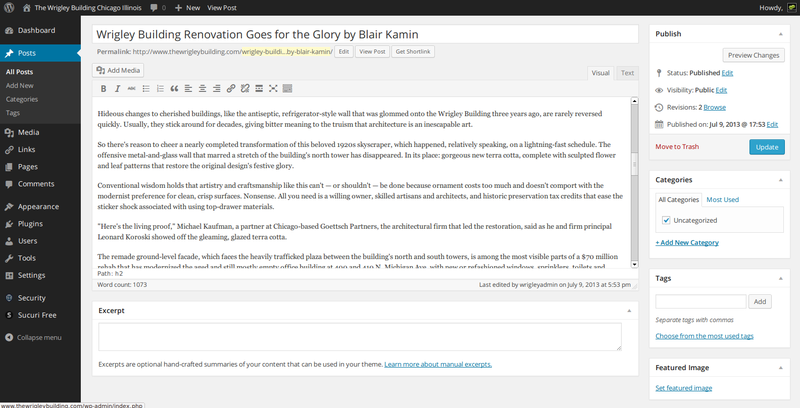Insert Read More tag
The height and width of the screenshot is (408, 800).
[x=259, y=88]
